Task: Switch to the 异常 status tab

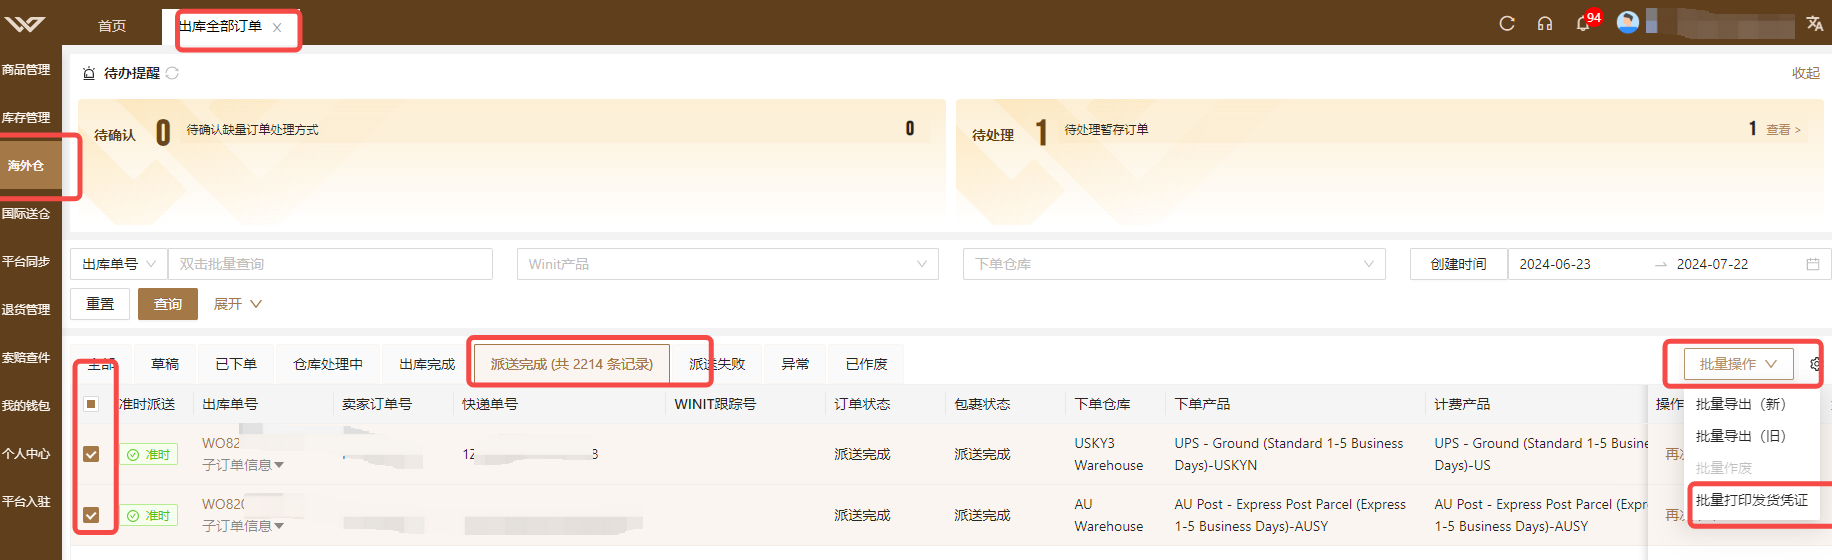Action: 795,364
